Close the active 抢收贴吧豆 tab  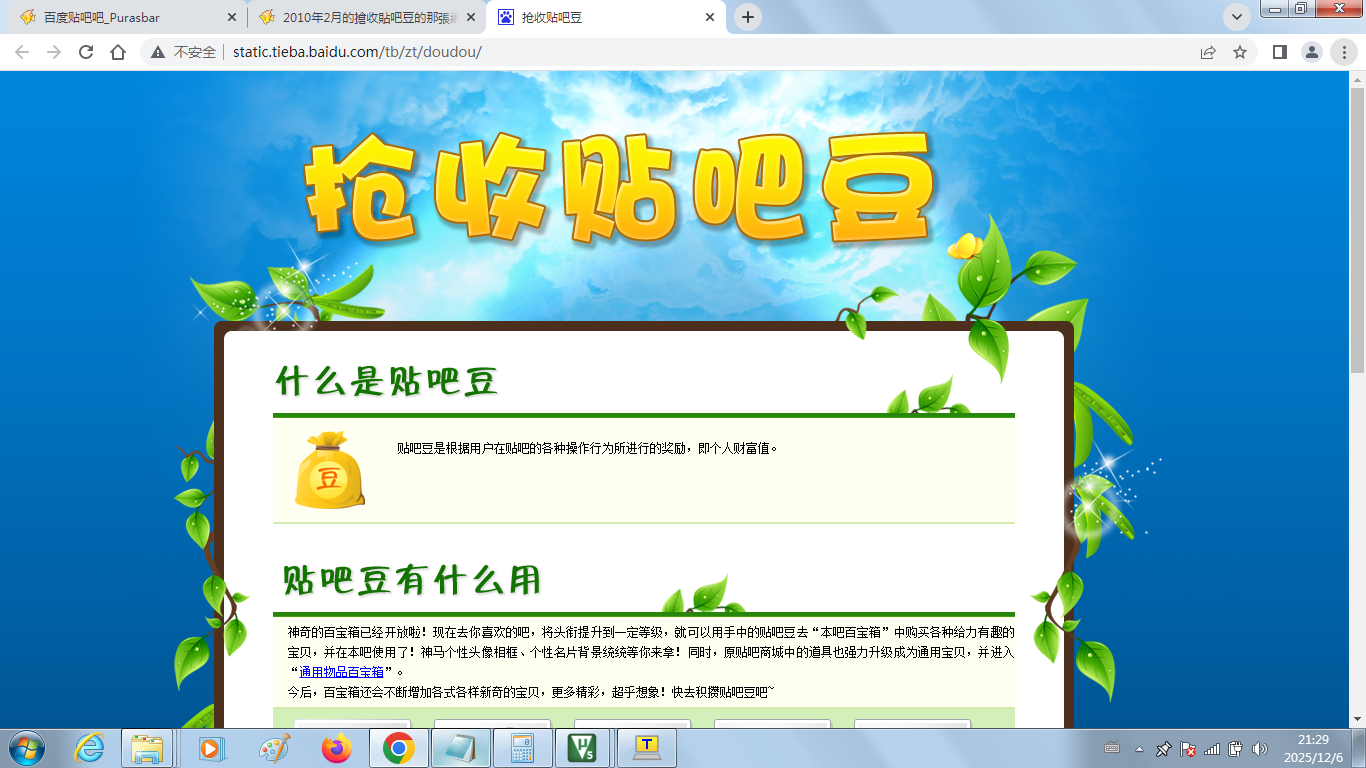(x=711, y=17)
